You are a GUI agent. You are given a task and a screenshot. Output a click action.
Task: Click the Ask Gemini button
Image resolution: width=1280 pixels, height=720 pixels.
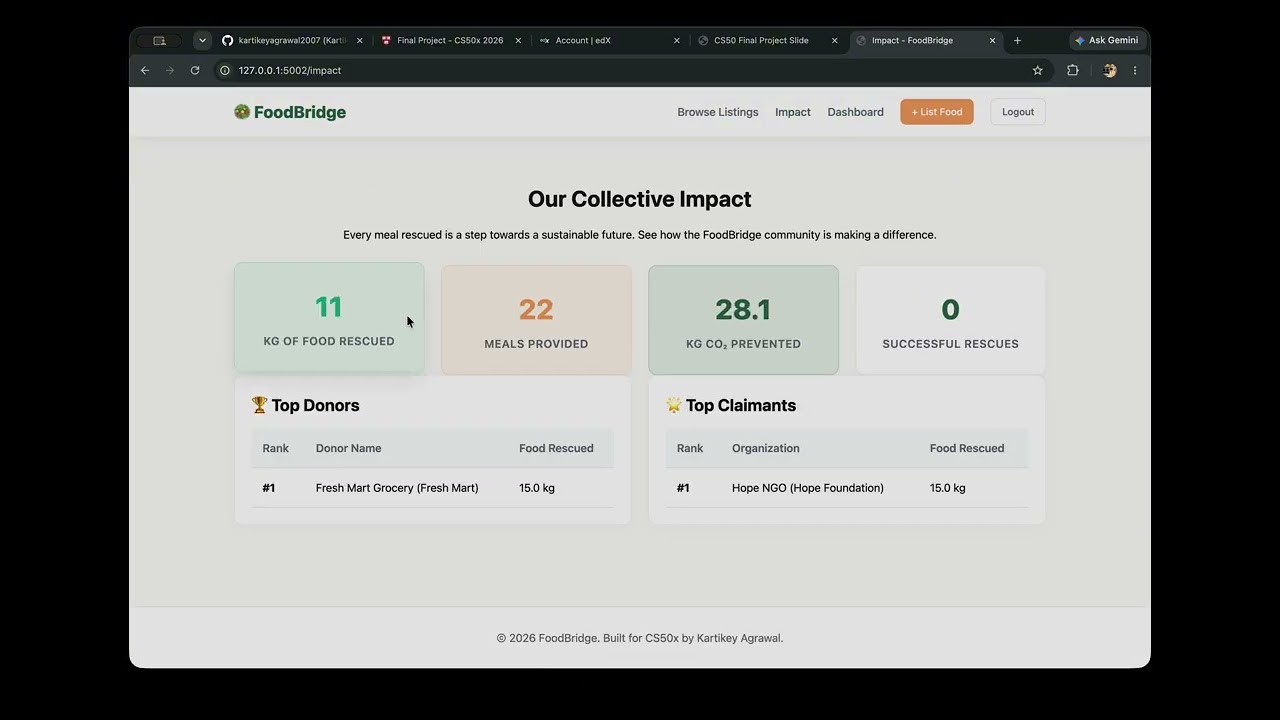(1106, 40)
